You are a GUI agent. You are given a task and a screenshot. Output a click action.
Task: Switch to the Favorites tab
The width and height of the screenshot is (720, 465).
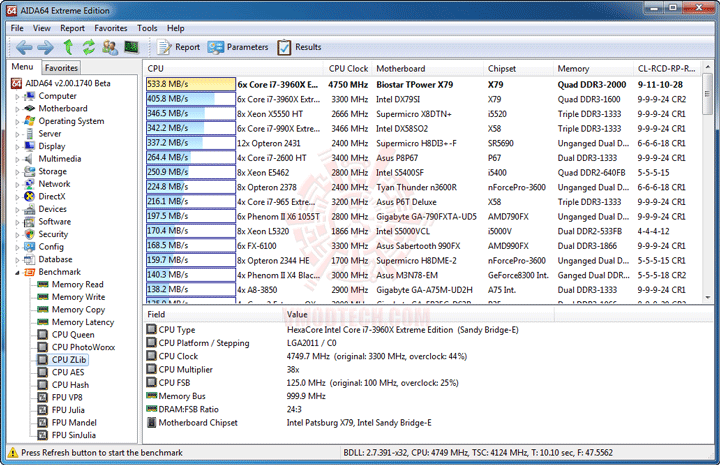61,67
